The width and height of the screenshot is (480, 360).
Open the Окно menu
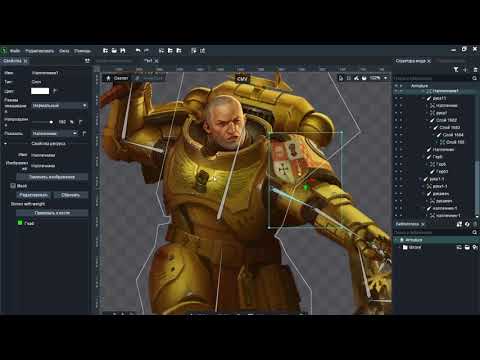click(64, 51)
